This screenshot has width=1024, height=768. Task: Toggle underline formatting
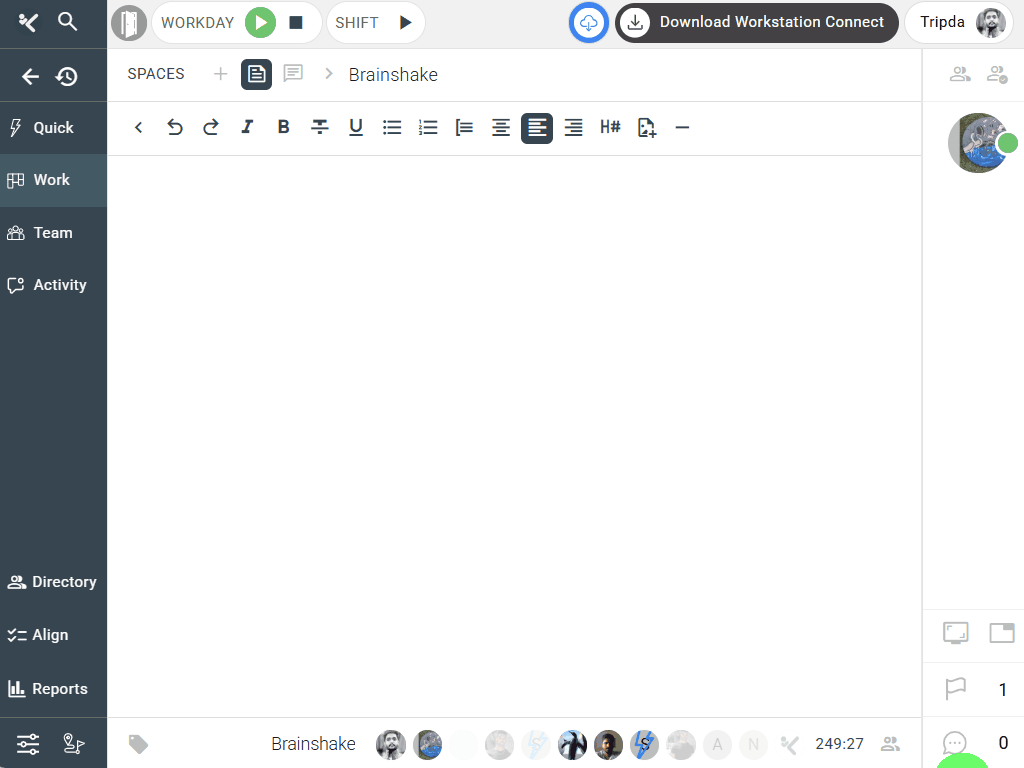pos(355,127)
